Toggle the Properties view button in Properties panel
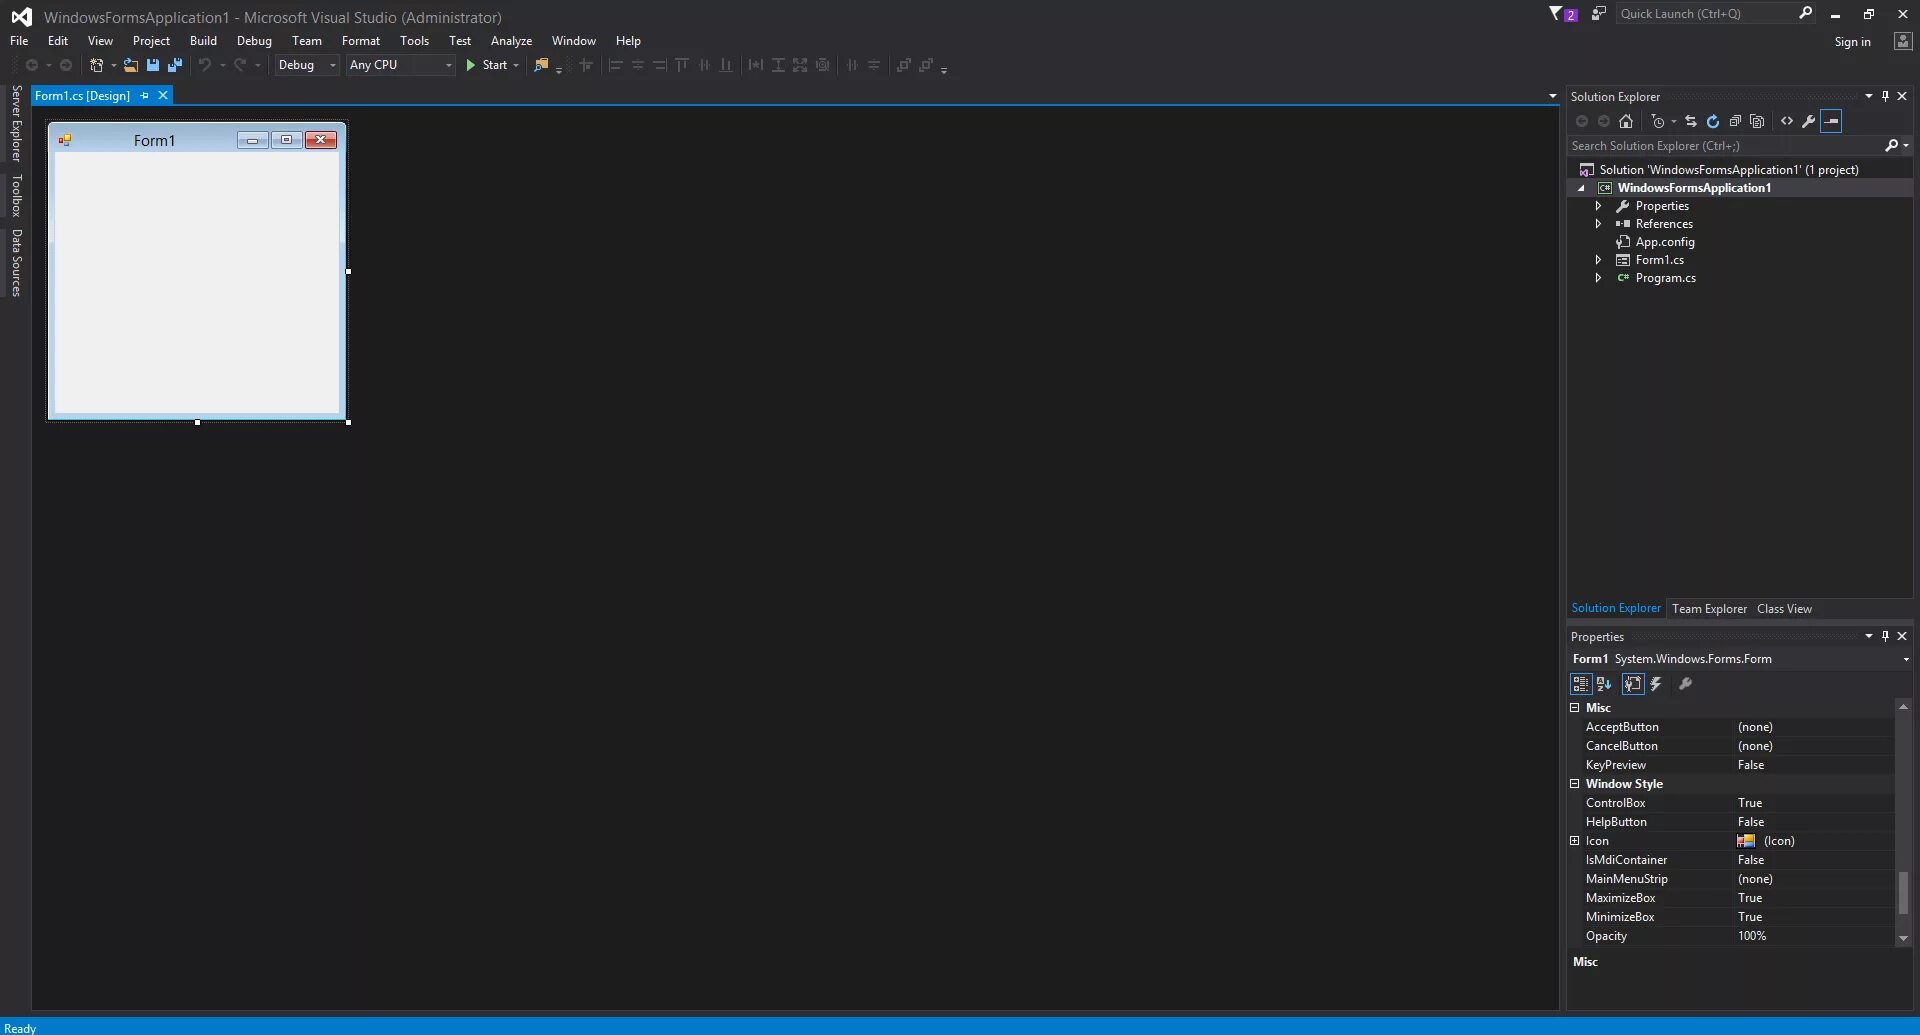The height and width of the screenshot is (1035, 1920). (x=1633, y=684)
